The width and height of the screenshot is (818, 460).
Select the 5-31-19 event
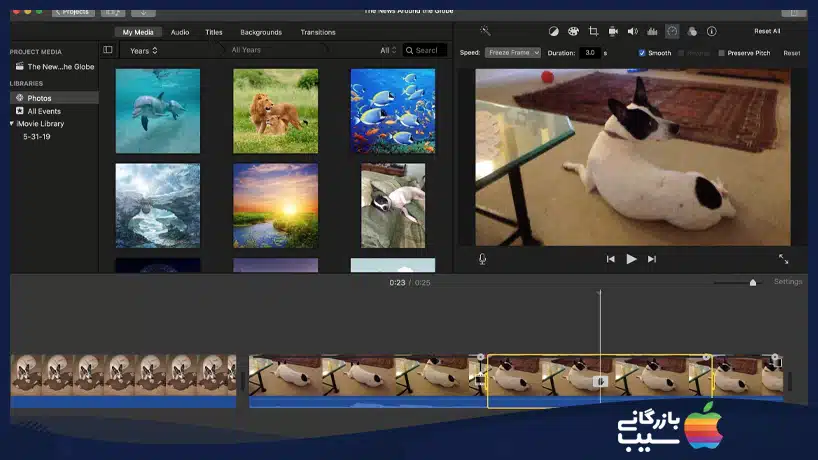(37, 137)
